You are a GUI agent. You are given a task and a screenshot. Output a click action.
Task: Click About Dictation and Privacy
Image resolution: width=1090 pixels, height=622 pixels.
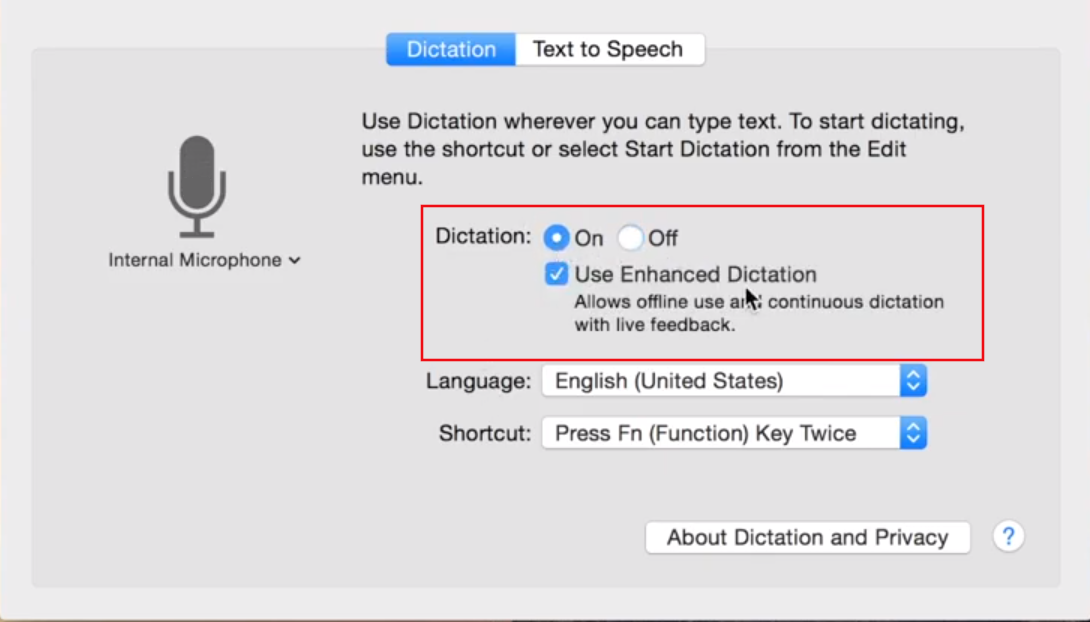point(807,537)
